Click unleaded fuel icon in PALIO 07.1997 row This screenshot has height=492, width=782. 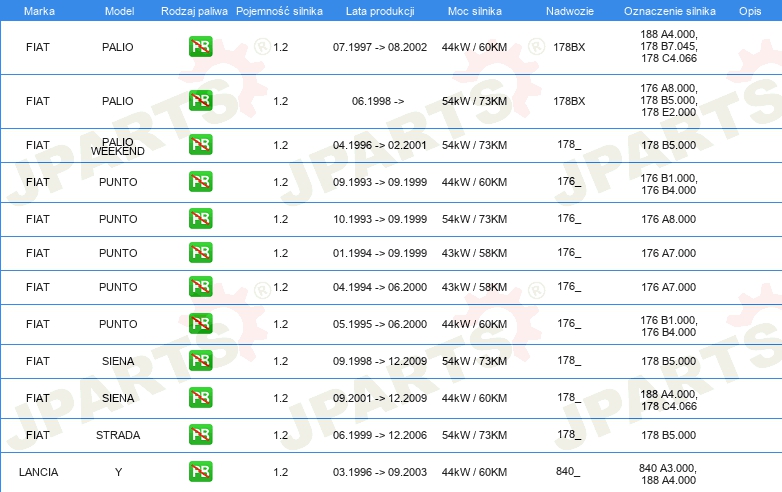point(200,47)
